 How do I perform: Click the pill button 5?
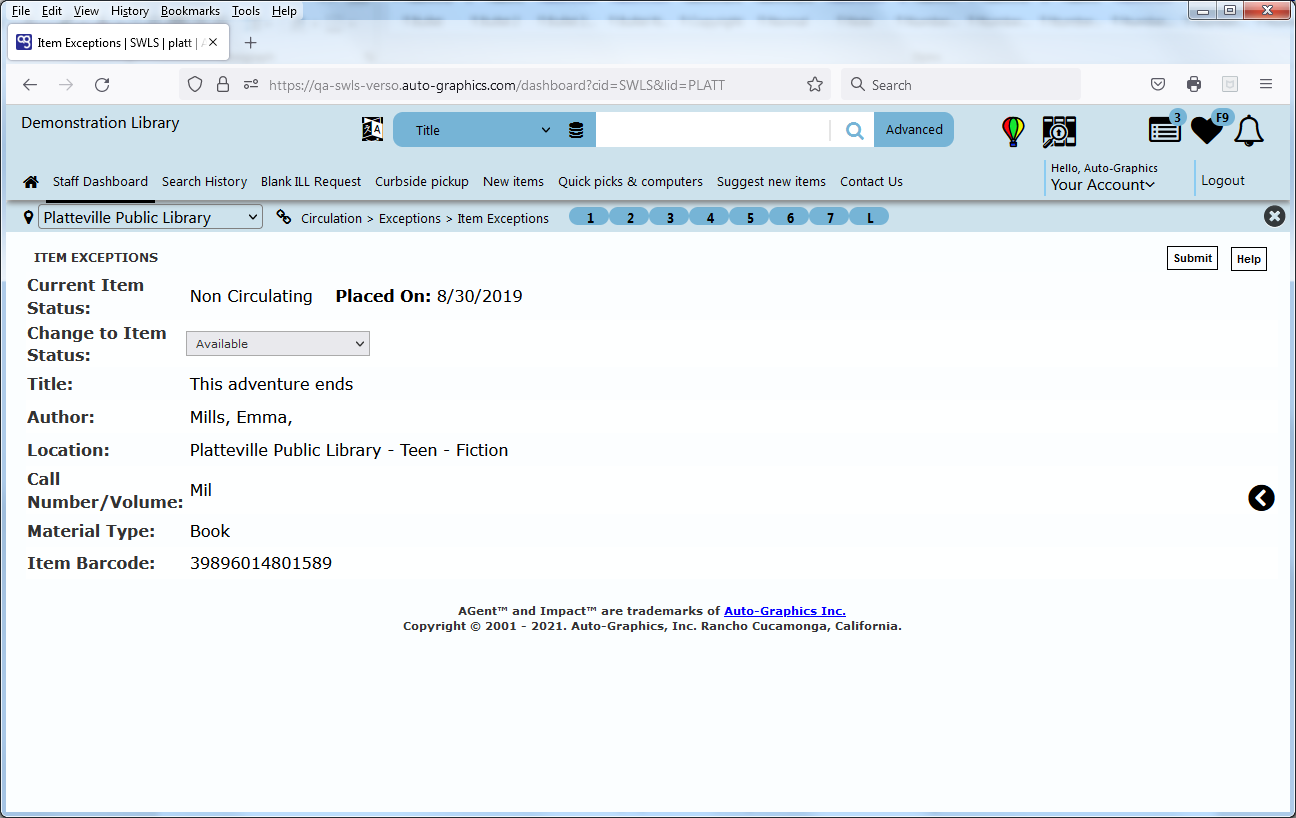[750, 217]
